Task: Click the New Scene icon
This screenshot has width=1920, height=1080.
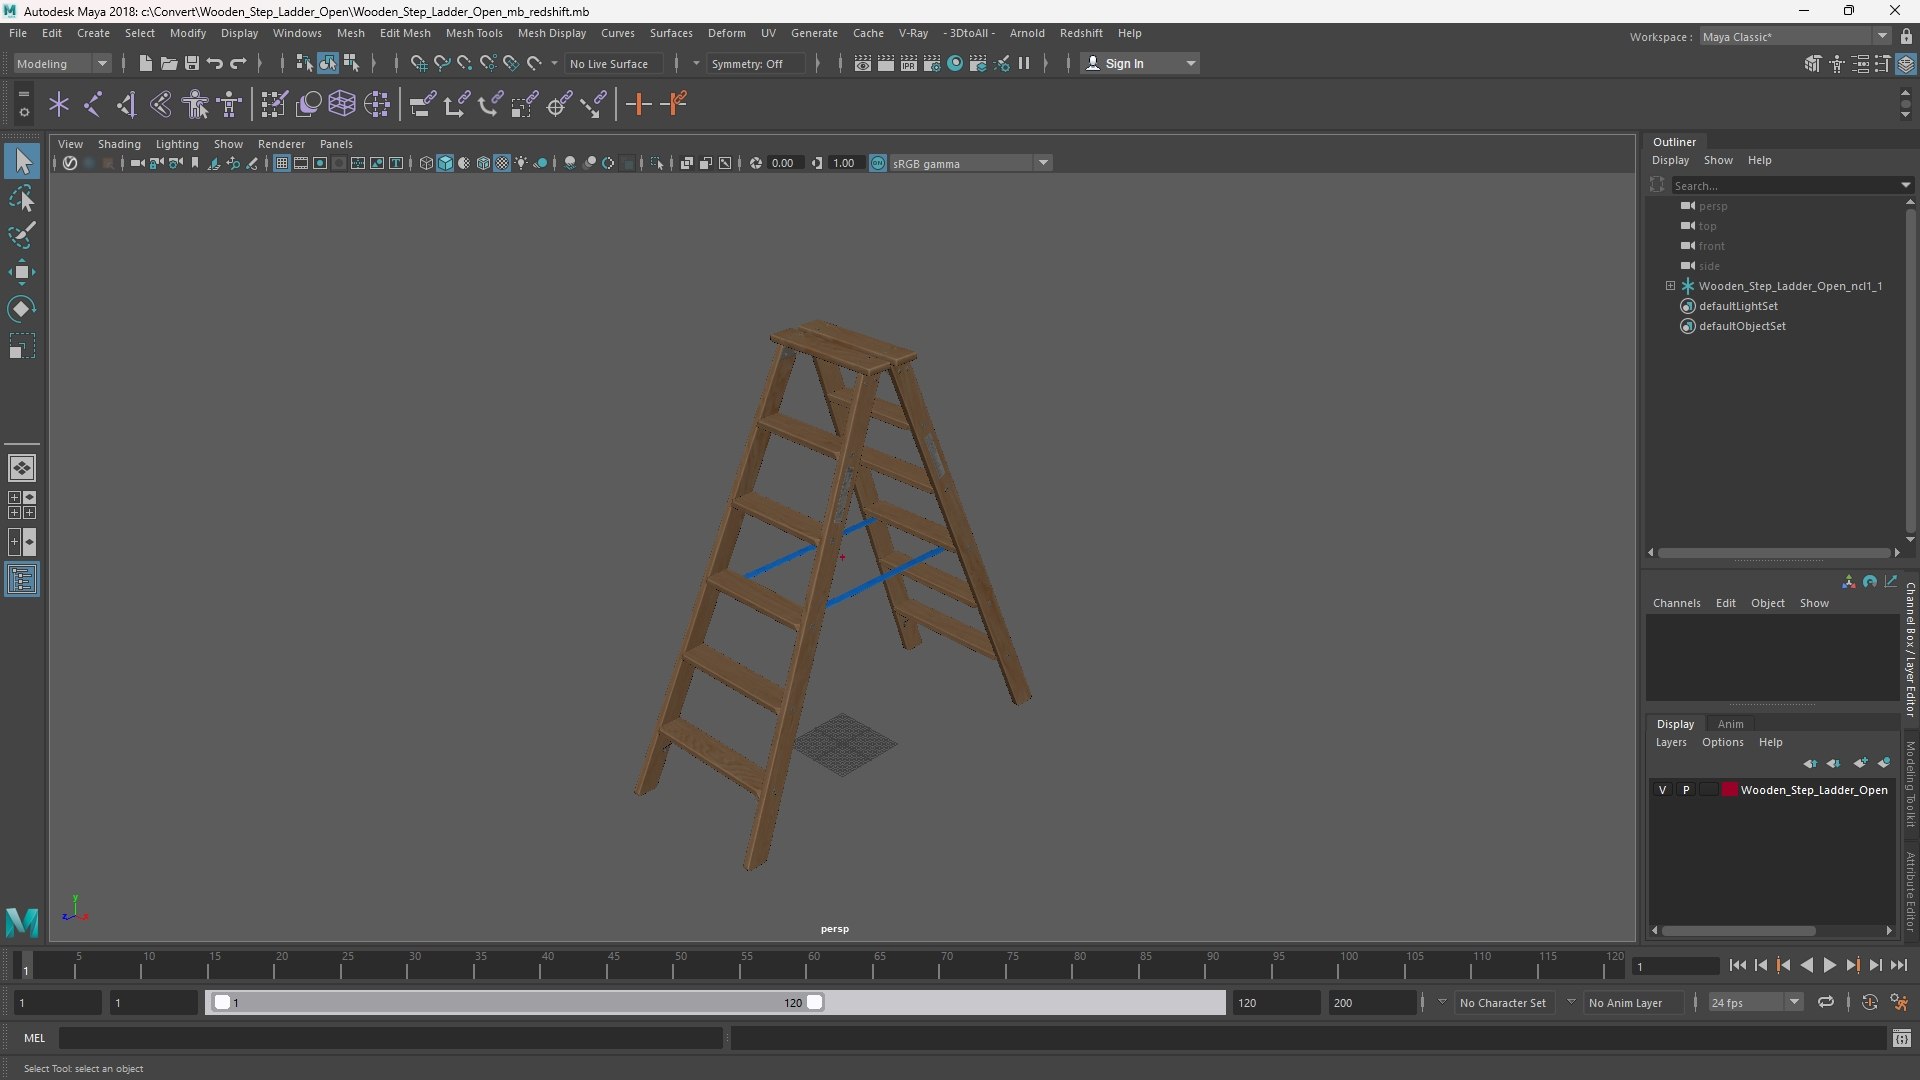Action: (145, 63)
